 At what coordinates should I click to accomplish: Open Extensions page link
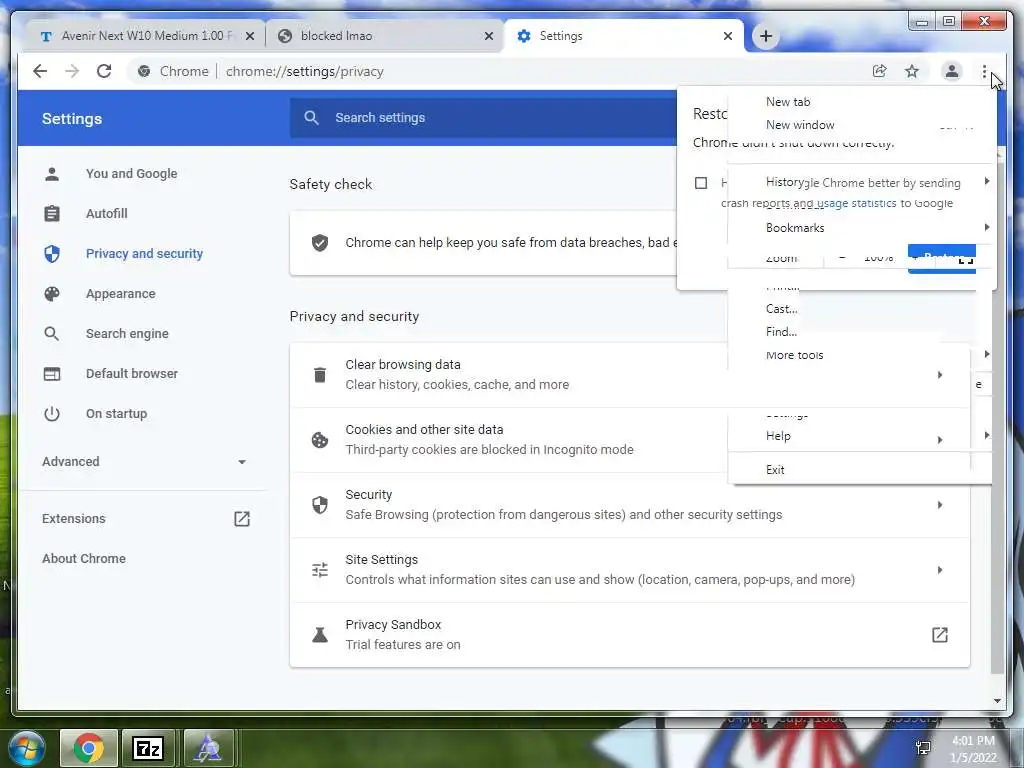(73, 519)
